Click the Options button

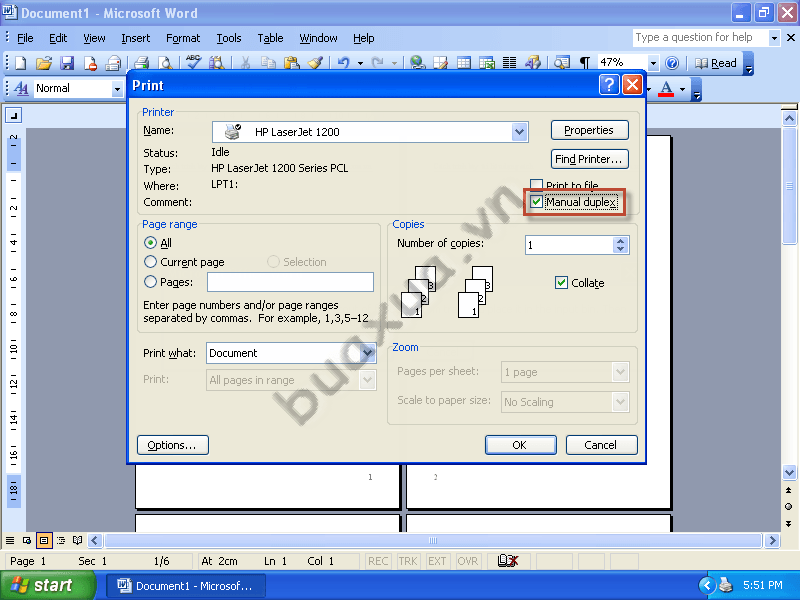pos(172,445)
